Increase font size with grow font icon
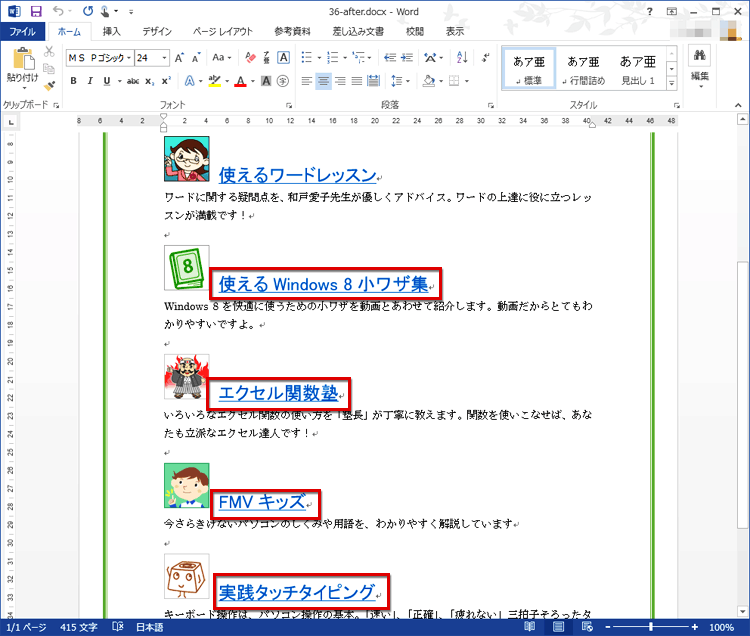The height and width of the screenshot is (636, 750). [179, 58]
